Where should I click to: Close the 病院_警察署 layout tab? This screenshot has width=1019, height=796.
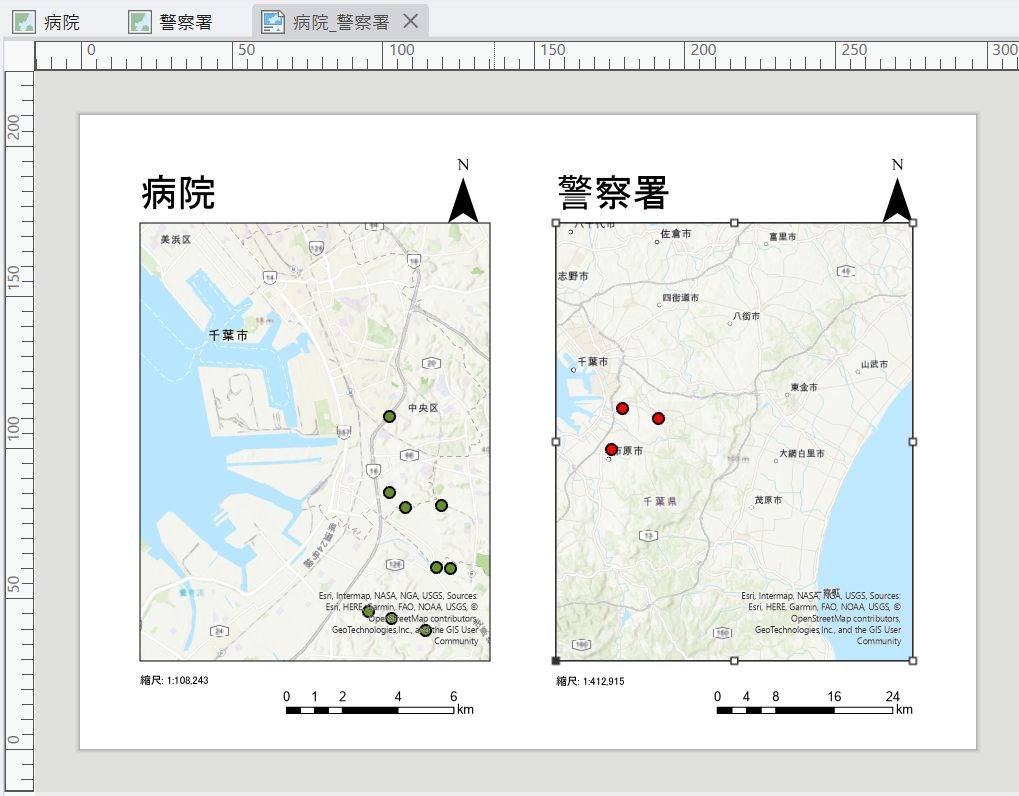[410, 22]
